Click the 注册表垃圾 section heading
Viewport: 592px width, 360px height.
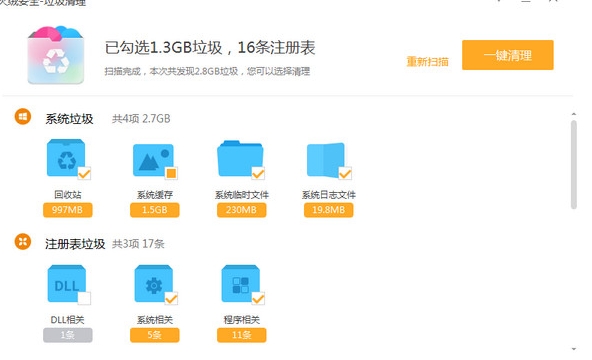tap(75, 244)
